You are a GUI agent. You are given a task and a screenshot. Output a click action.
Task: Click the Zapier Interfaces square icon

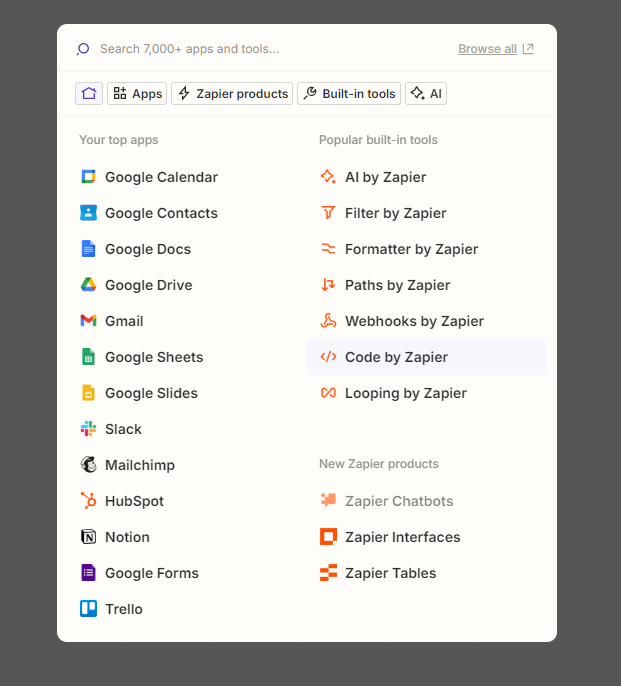(x=328, y=537)
